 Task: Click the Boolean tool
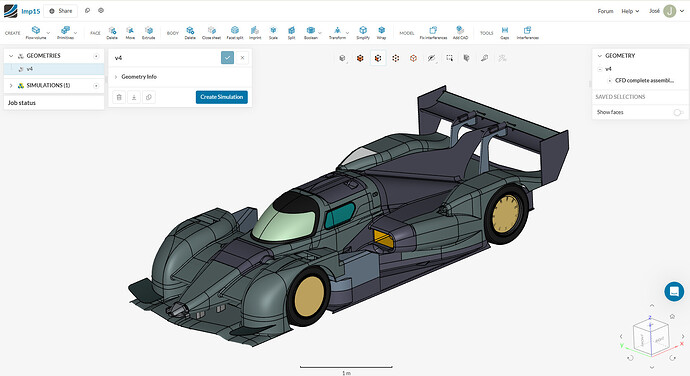(x=311, y=33)
